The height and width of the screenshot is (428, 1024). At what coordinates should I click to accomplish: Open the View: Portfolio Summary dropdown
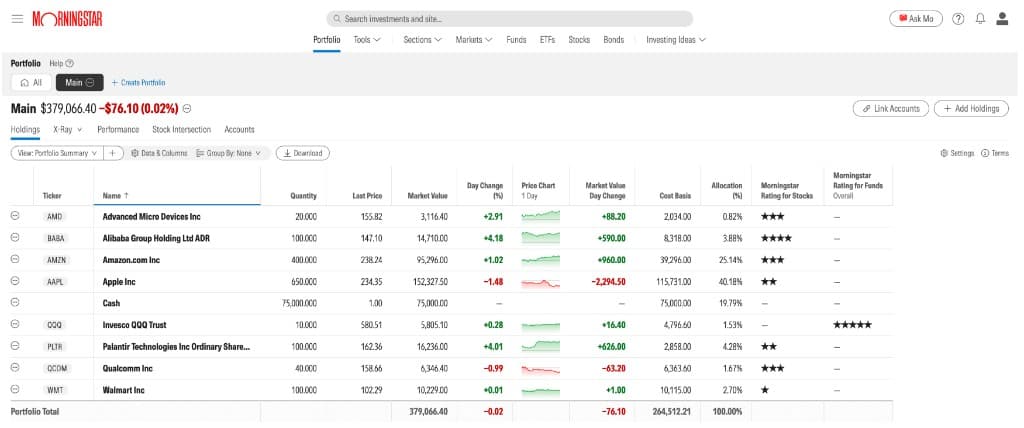(x=57, y=153)
